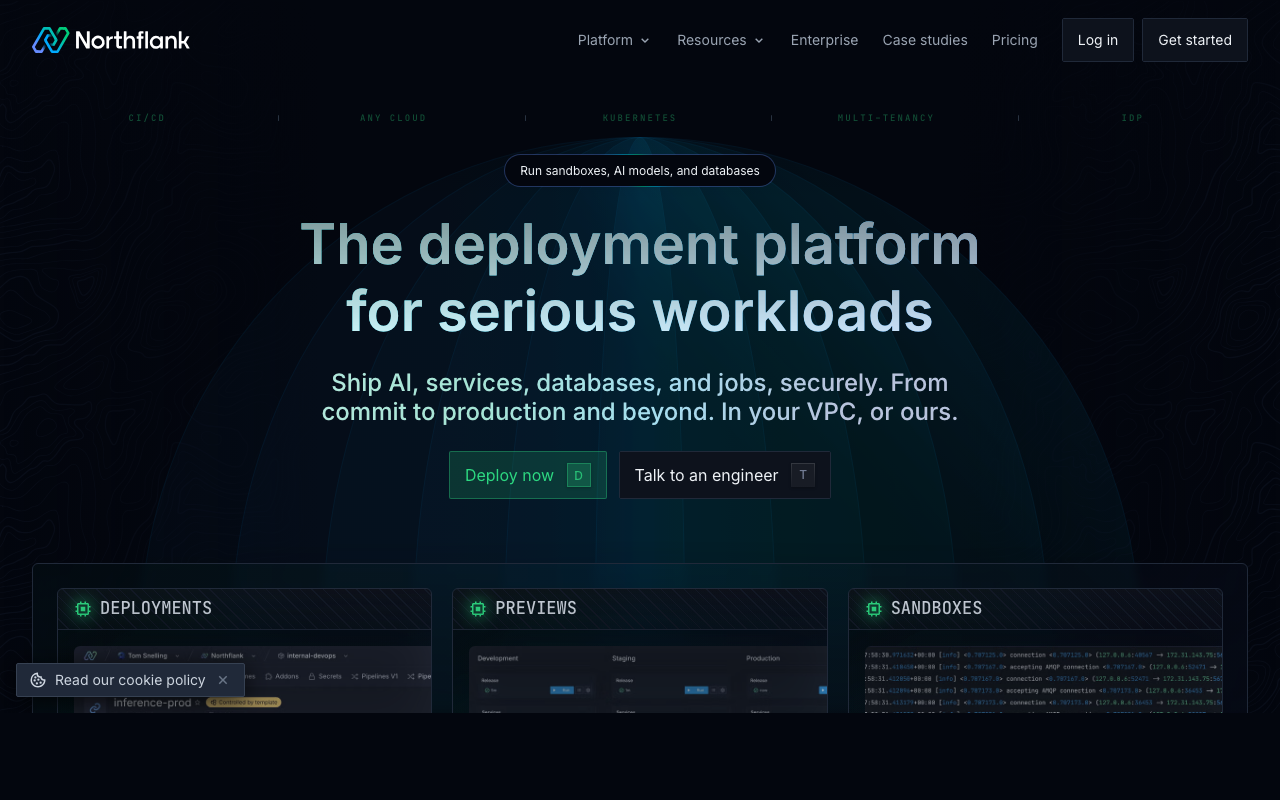1280x800 pixels.
Task: Click the Sandboxes log output thumbnail
Action: [x=1043, y=679]
